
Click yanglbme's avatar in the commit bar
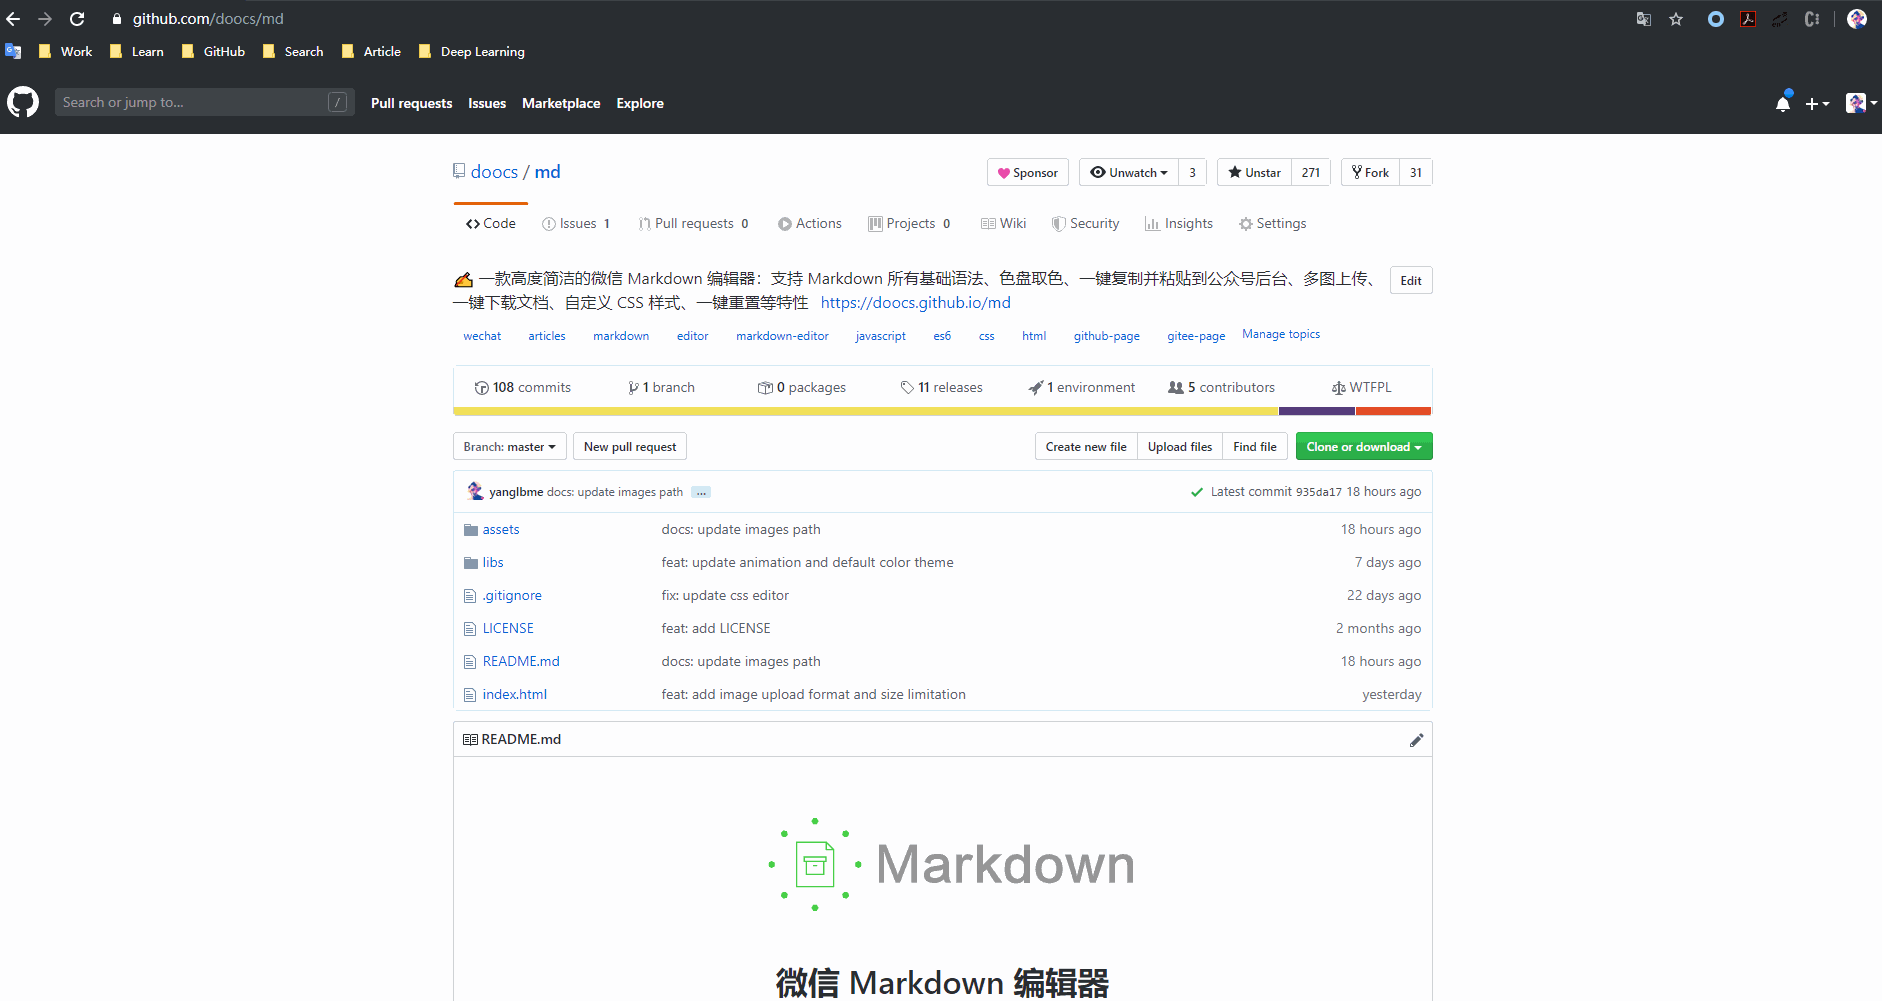tap(476, 491)
